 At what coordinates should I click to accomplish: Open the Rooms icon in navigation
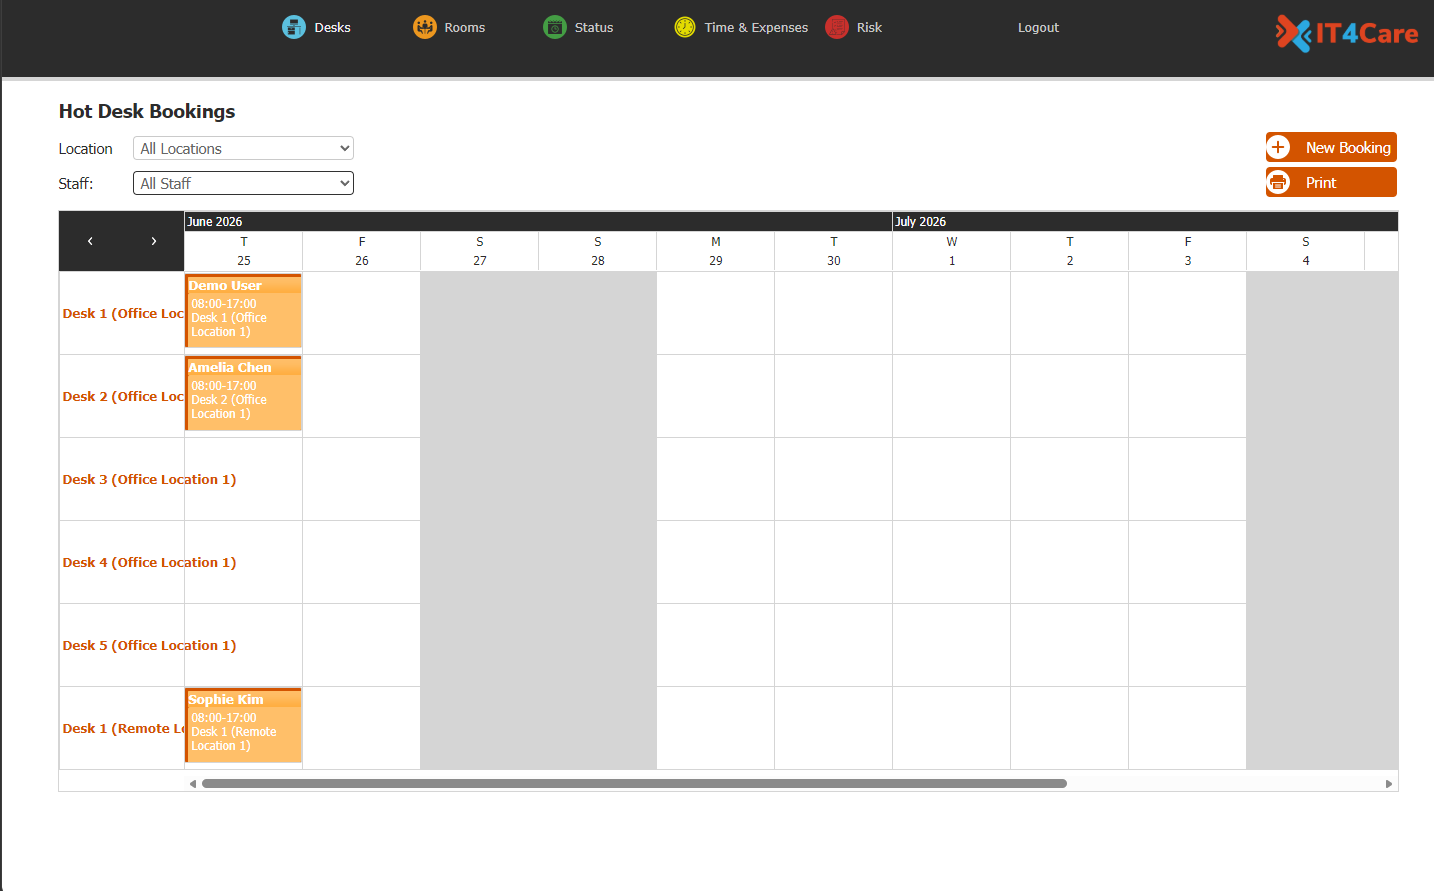[x=425, y=27]
